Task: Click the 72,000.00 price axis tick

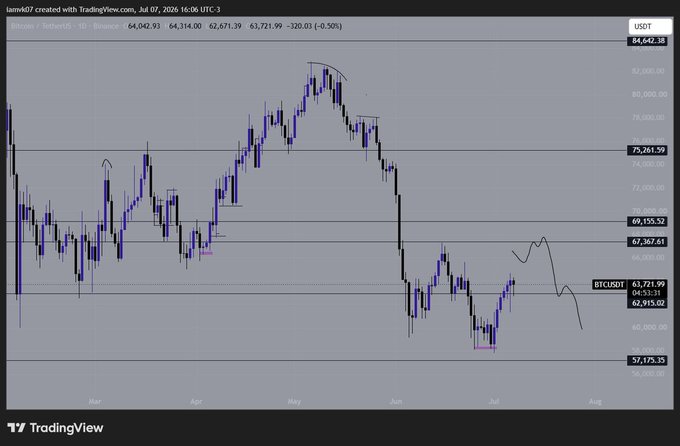Action: (648, 188)
